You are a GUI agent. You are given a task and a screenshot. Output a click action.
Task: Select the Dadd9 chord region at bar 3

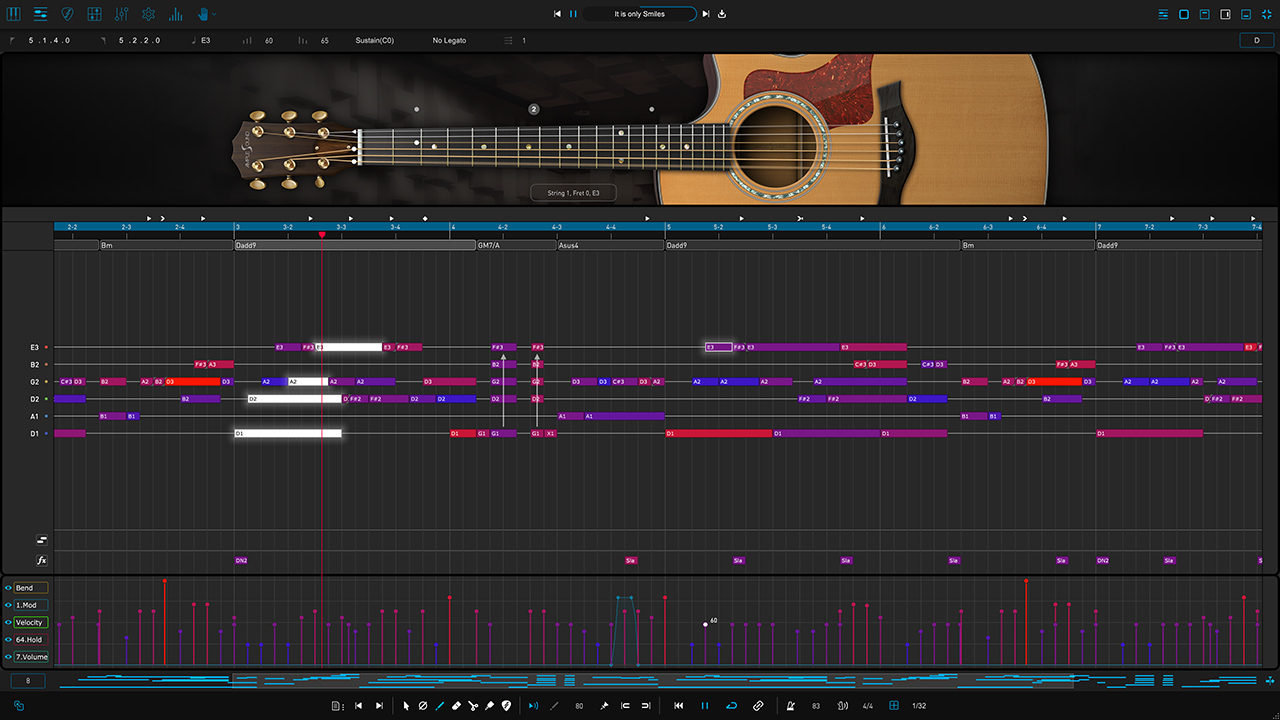point(355,245)
